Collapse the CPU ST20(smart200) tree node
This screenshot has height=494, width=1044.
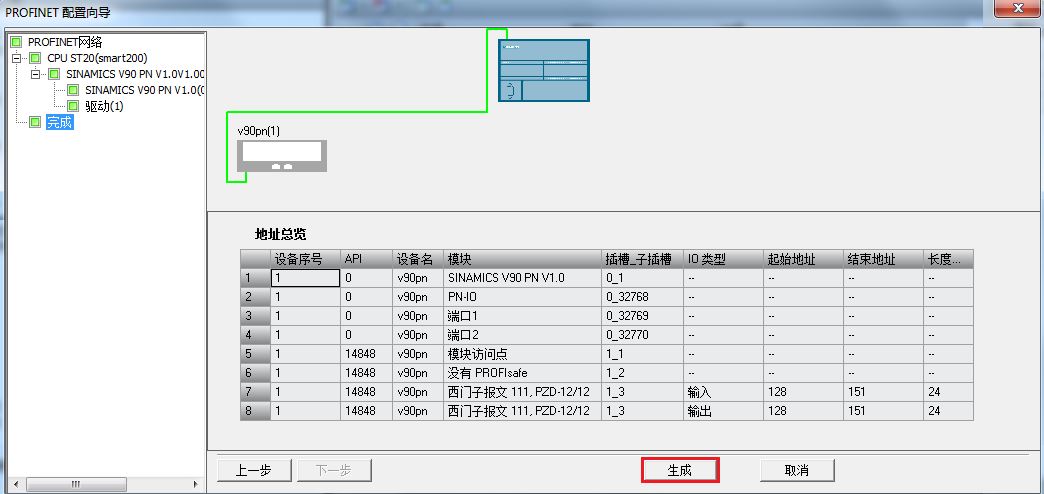[17, 58]
